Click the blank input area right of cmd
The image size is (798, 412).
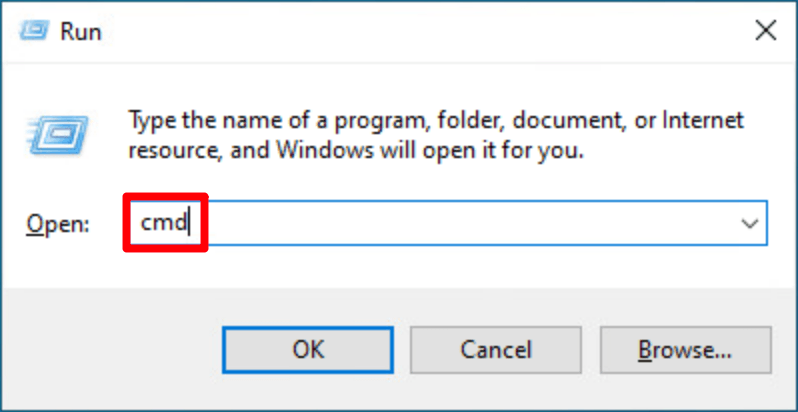(468, 223)
